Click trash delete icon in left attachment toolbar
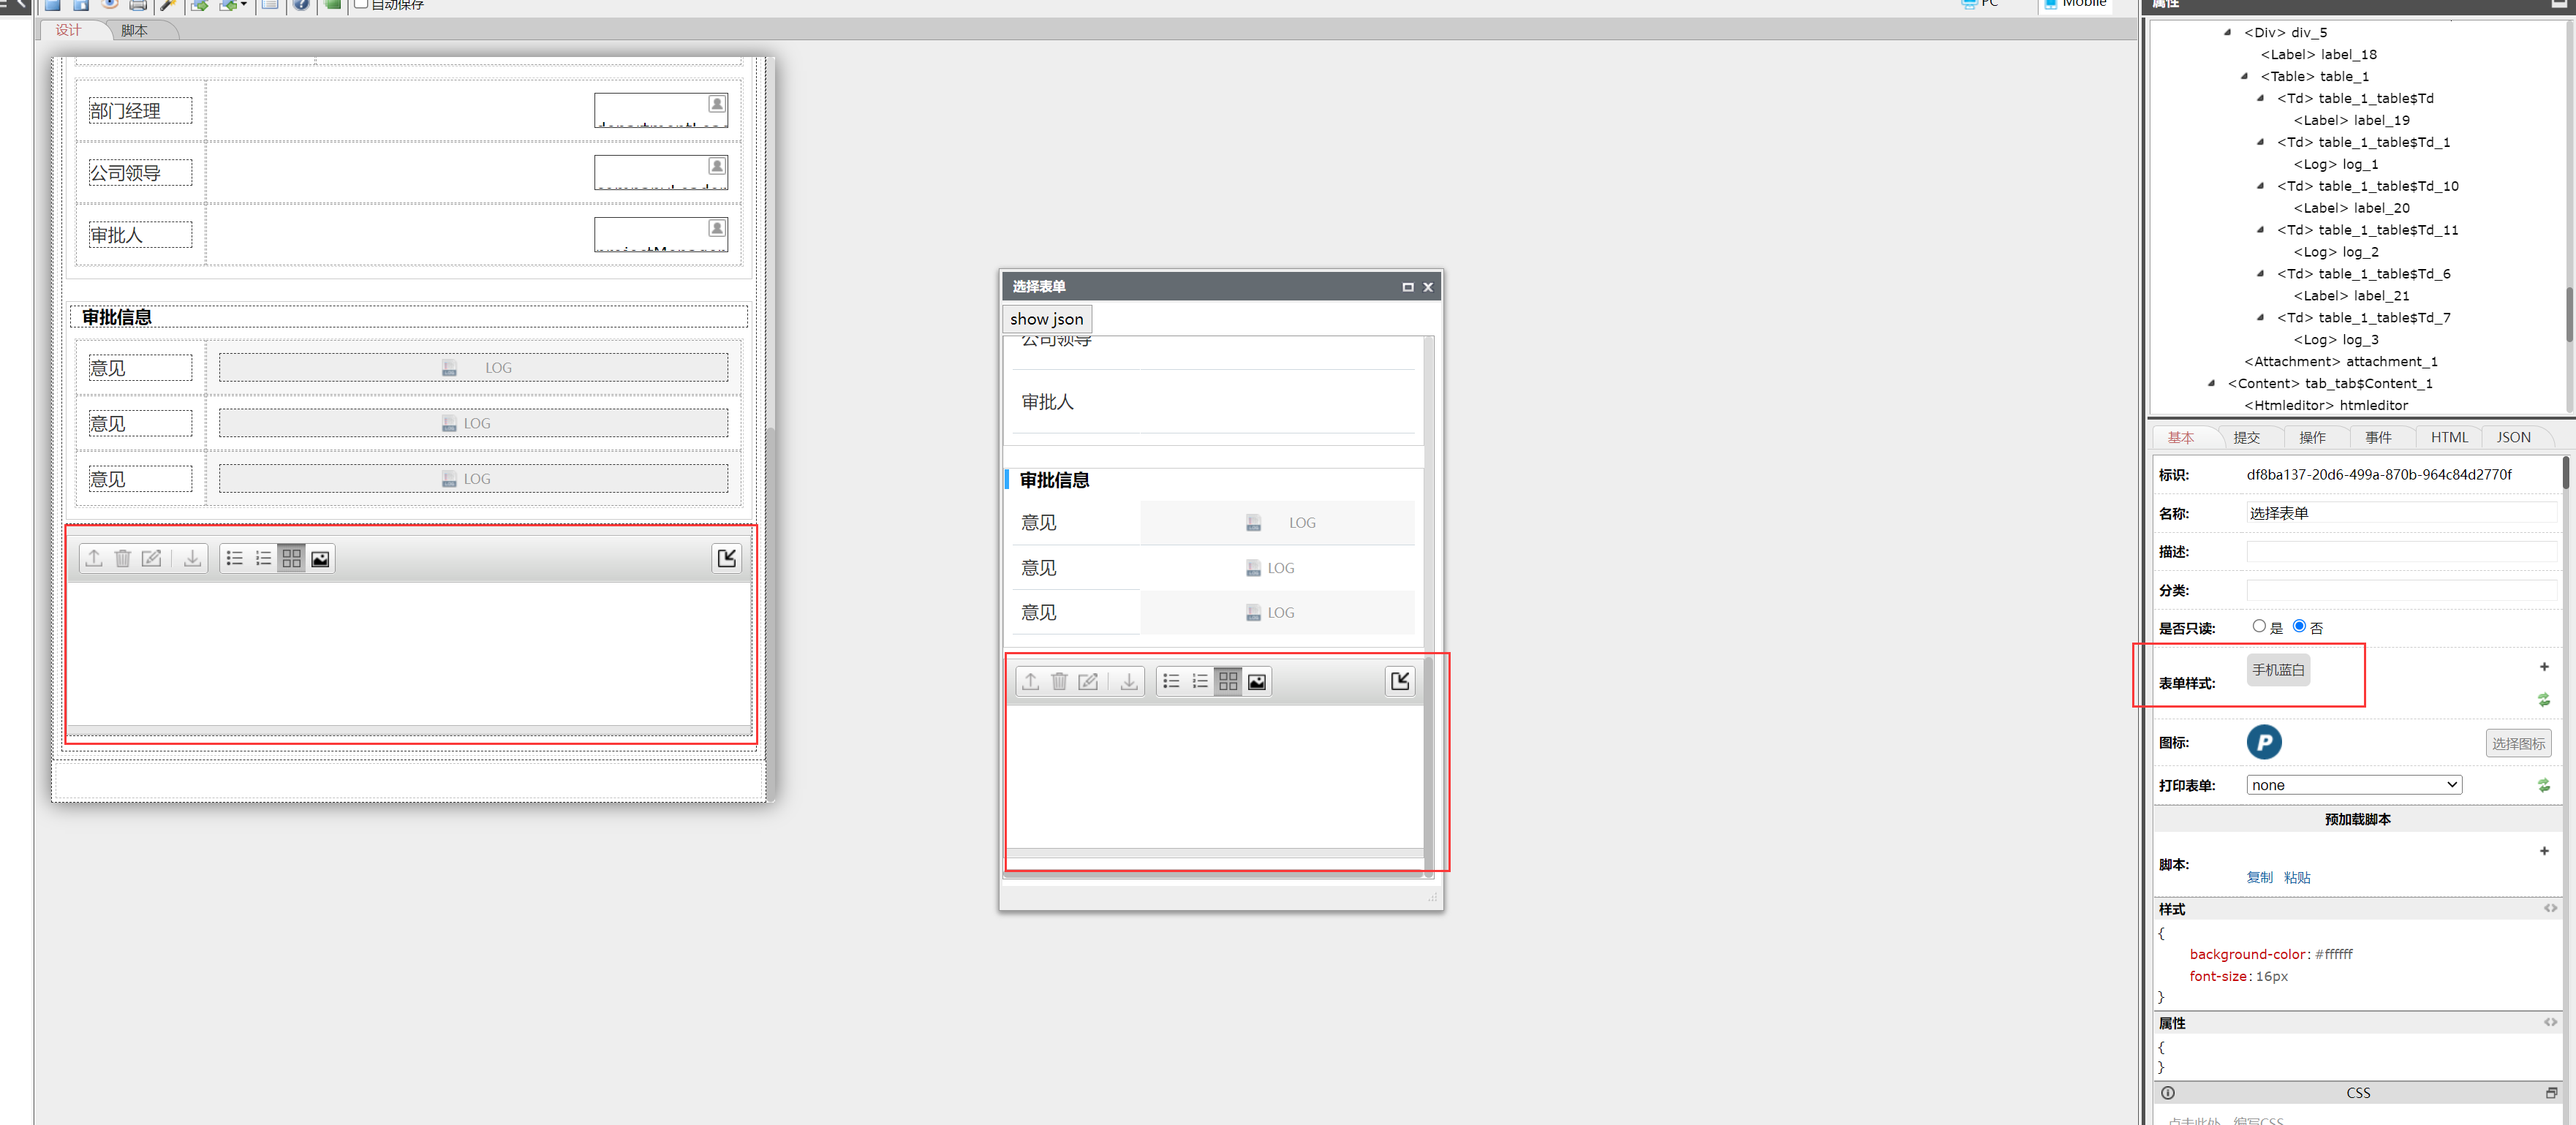The width and height of the screenshot is (2576, 1125). [122, 558]
